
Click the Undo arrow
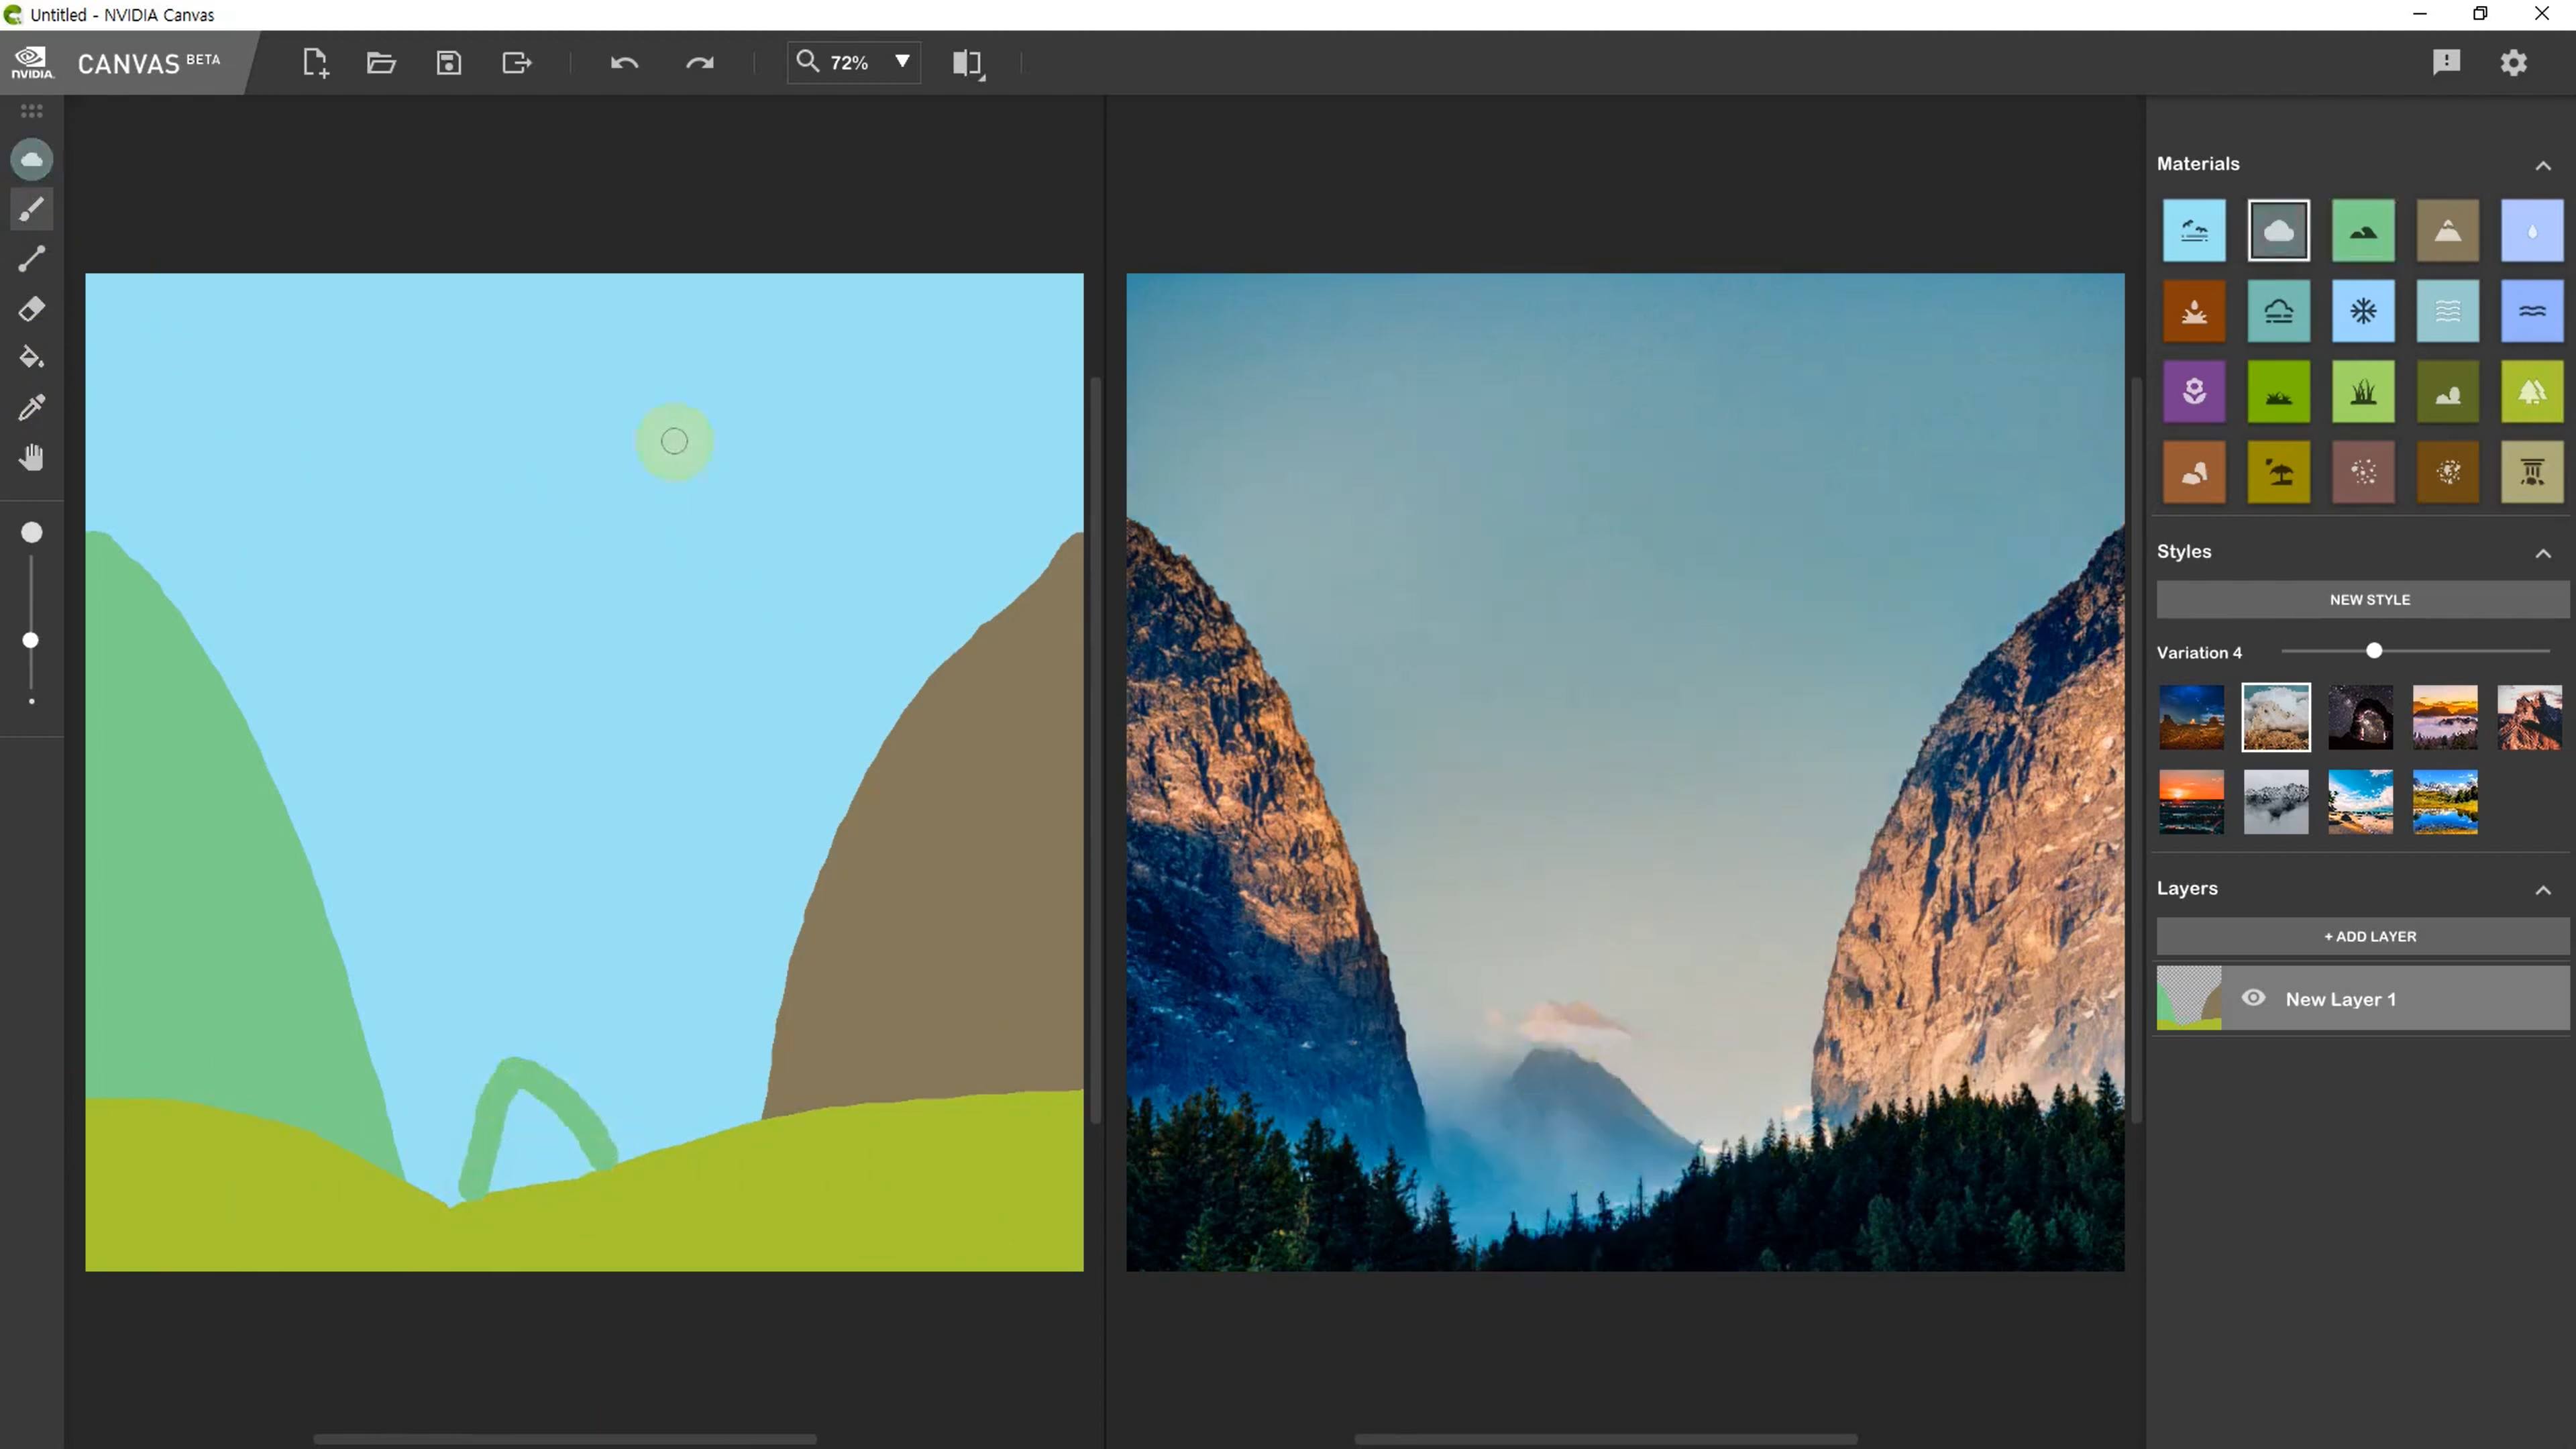[x=624, y=63]
